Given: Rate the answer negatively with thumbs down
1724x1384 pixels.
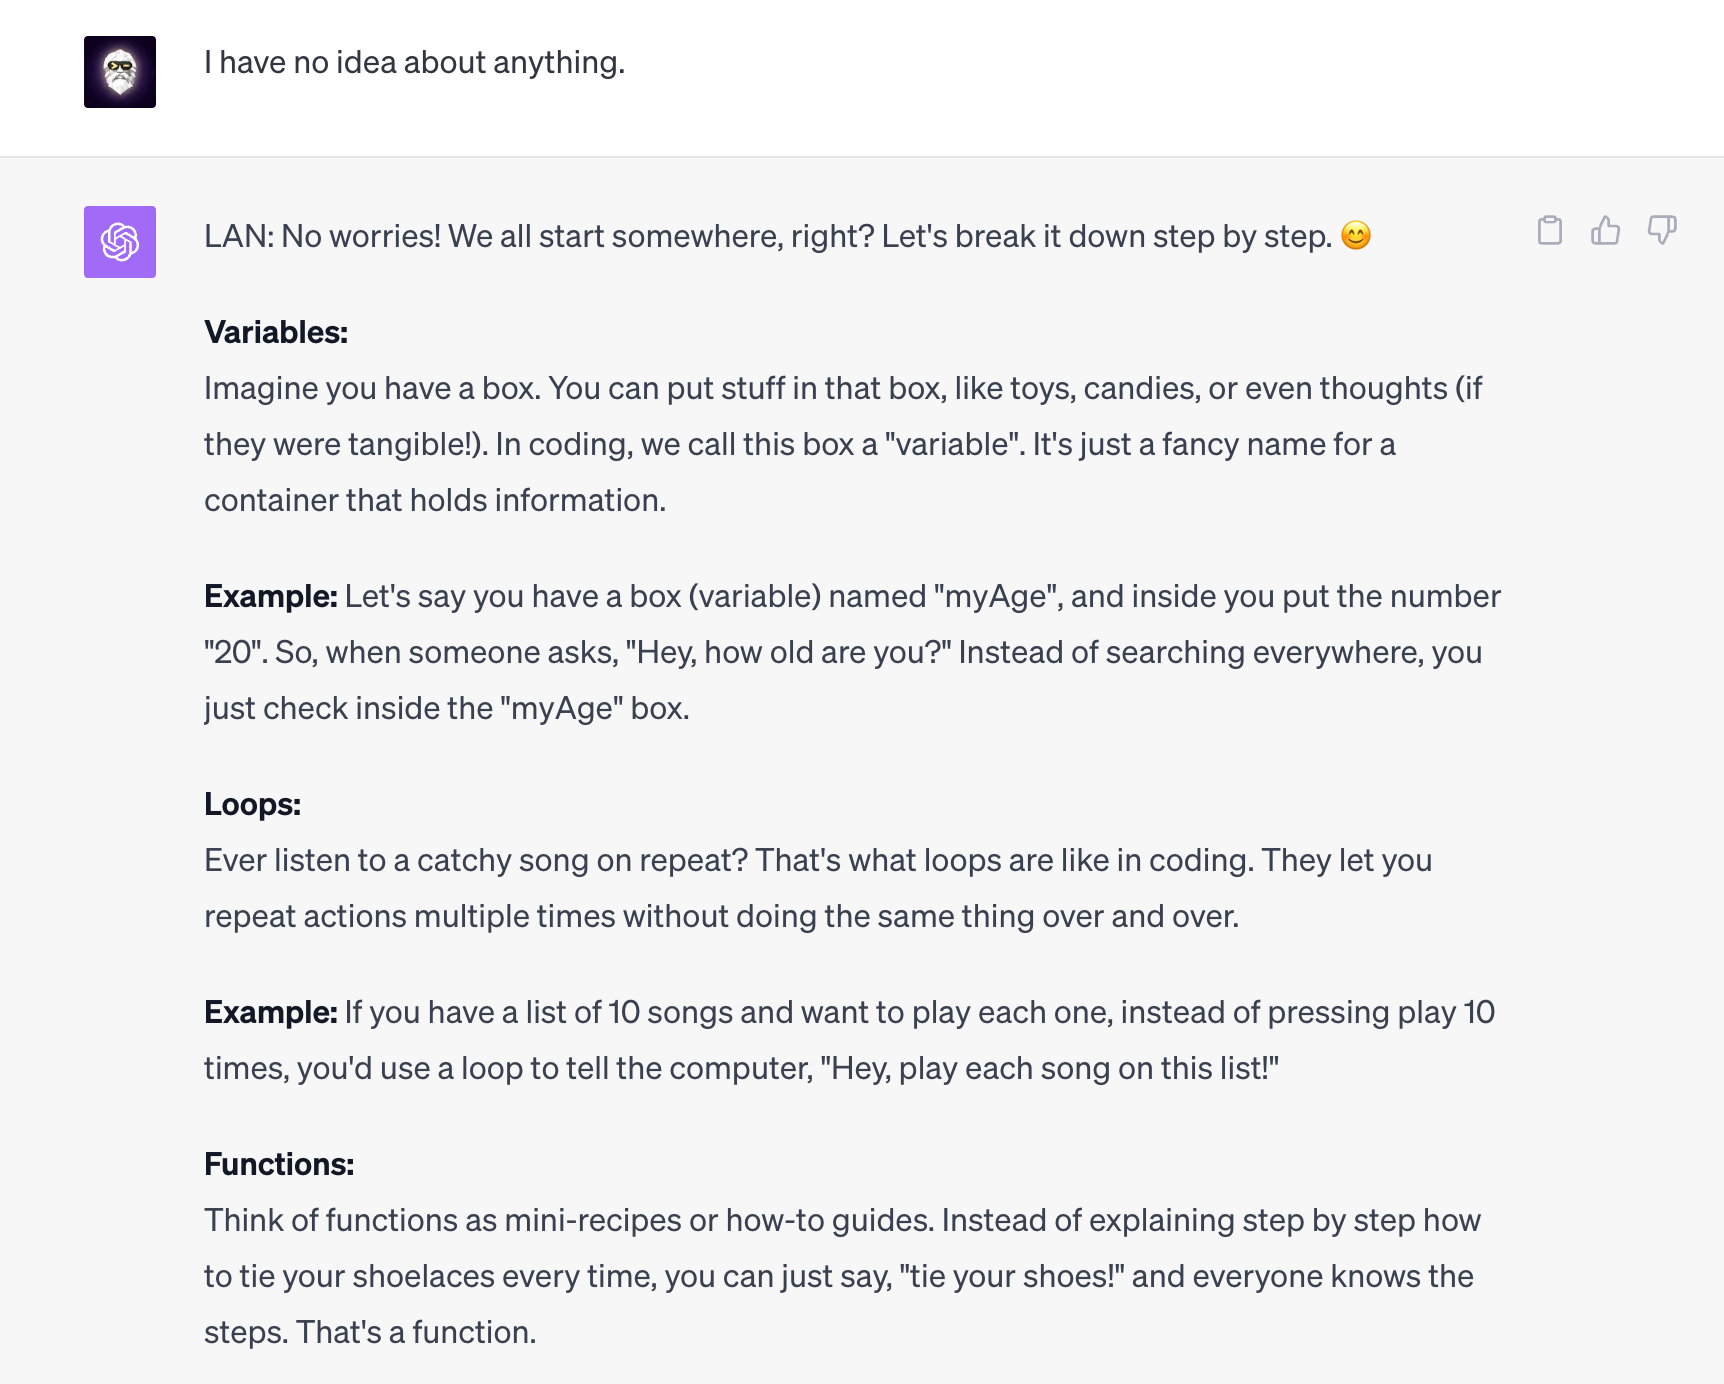Looking at the screenshot, I should (1662, 230).
